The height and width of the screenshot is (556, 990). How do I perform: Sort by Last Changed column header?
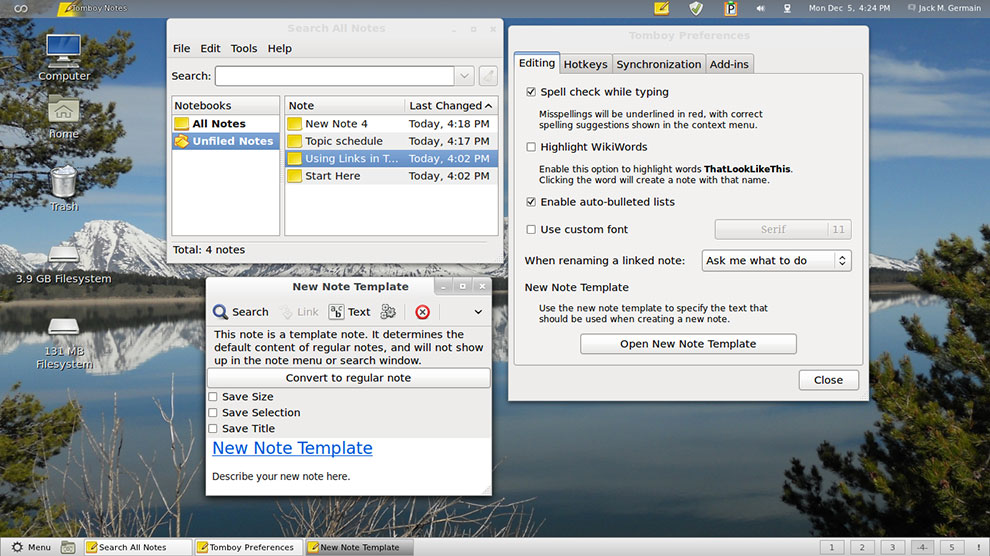coord(451,105)
